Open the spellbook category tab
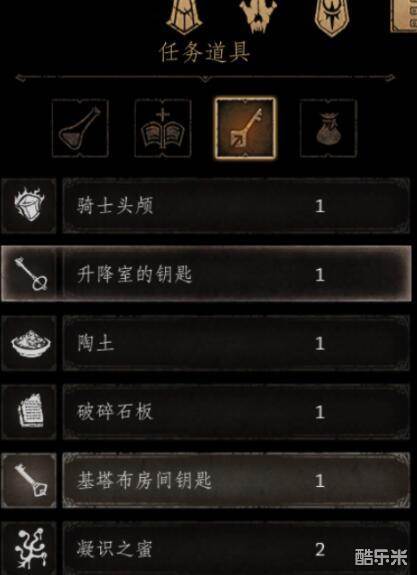 point(163,128)
